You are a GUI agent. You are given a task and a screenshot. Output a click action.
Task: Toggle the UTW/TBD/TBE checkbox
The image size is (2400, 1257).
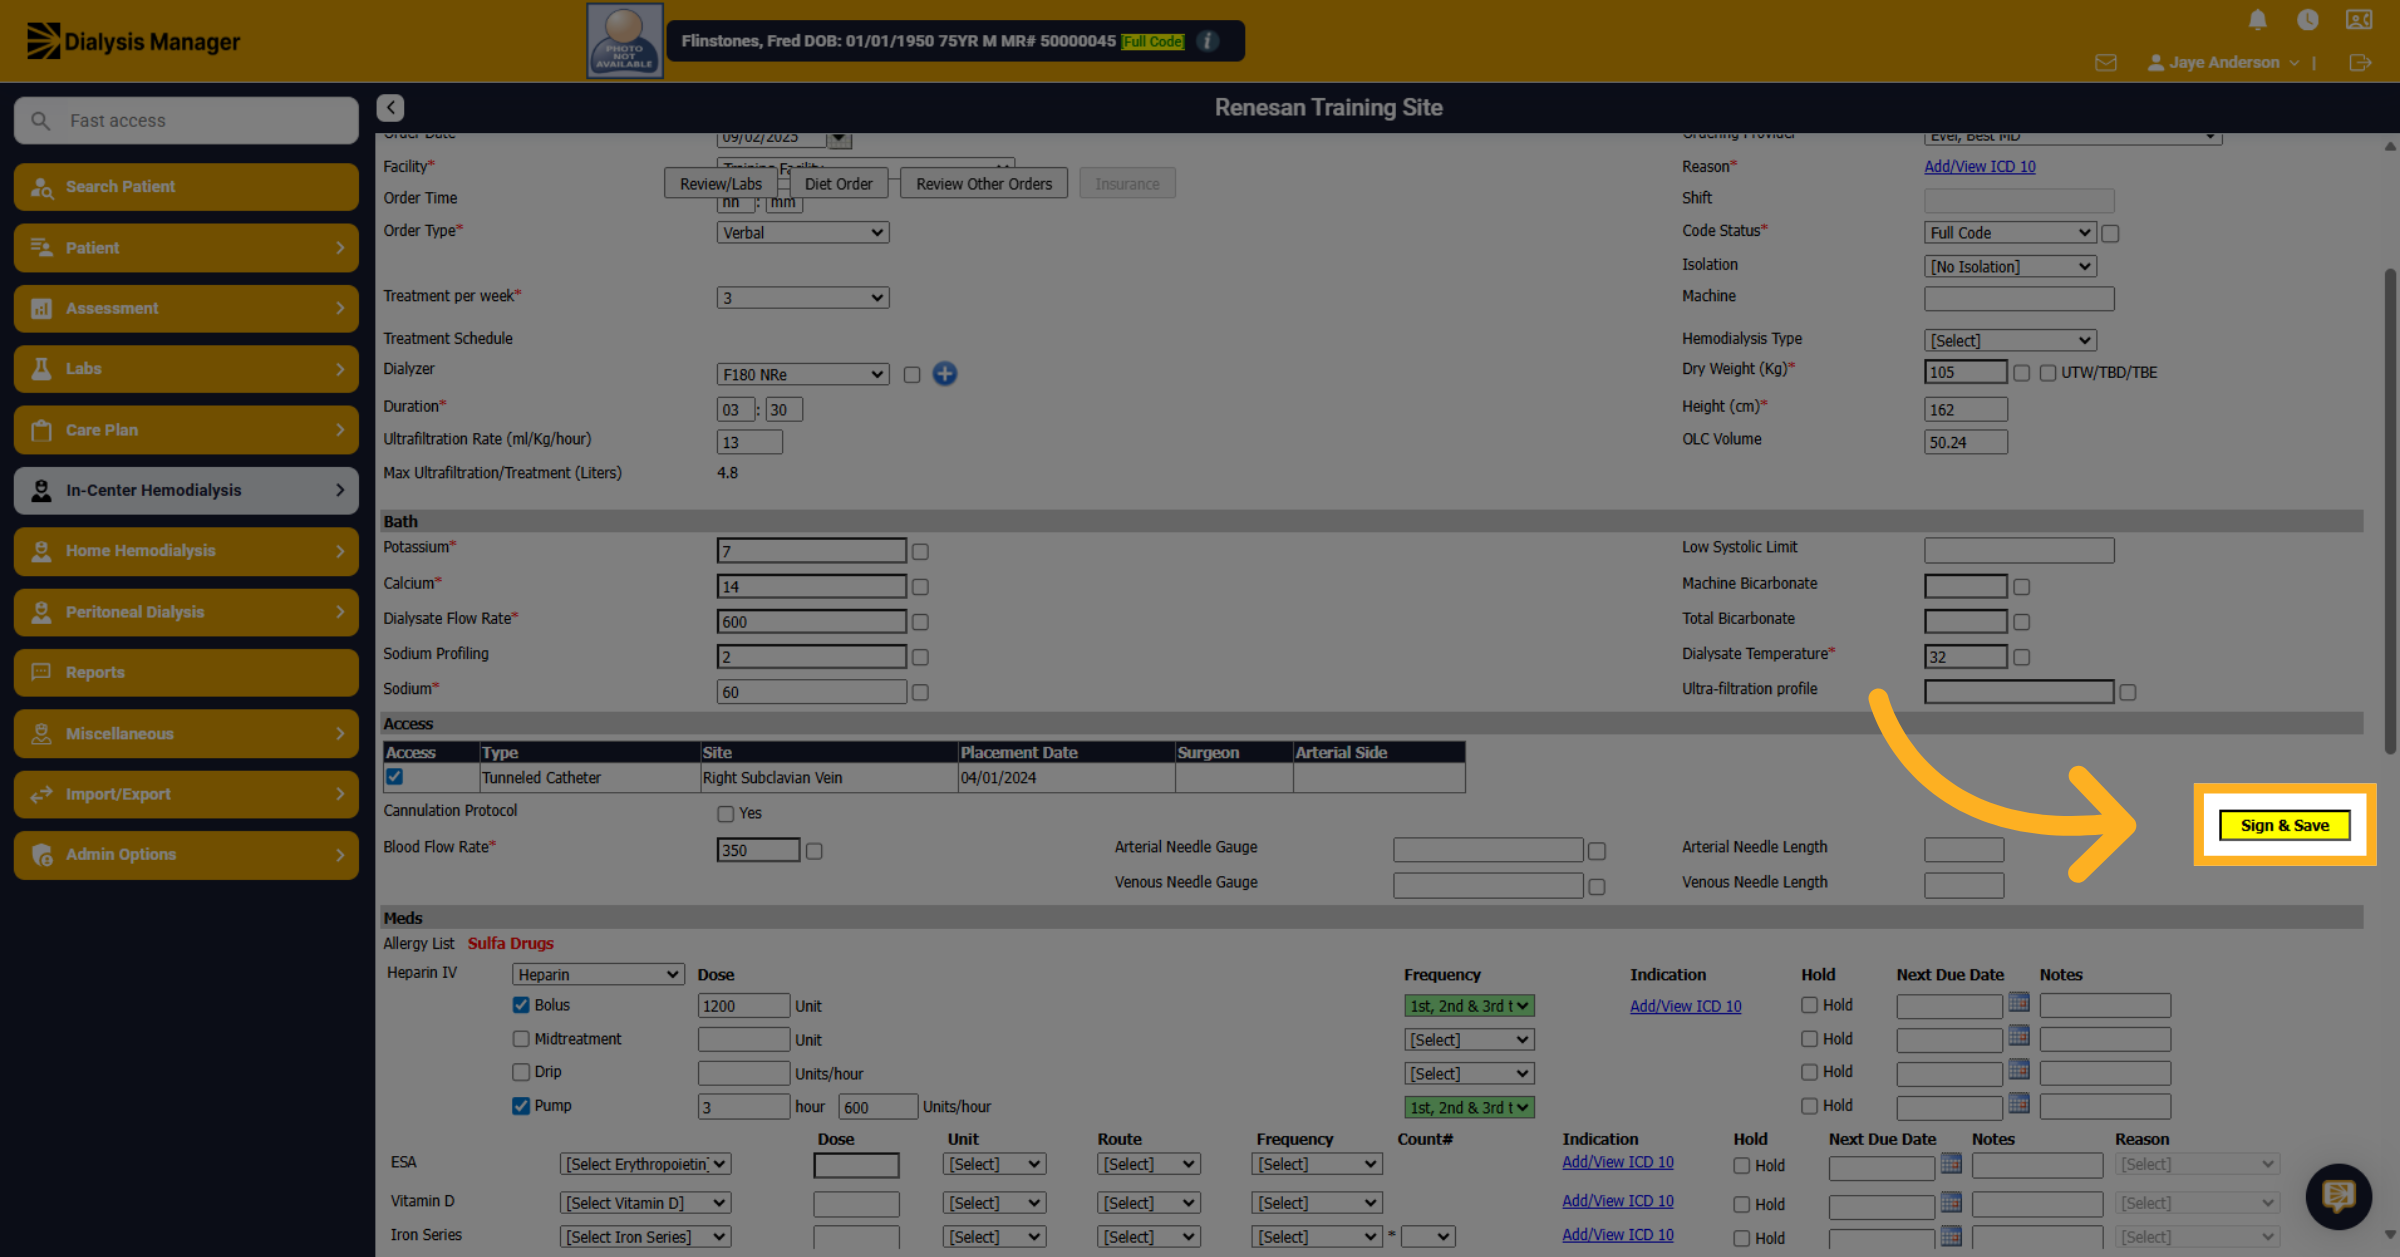2048,372
